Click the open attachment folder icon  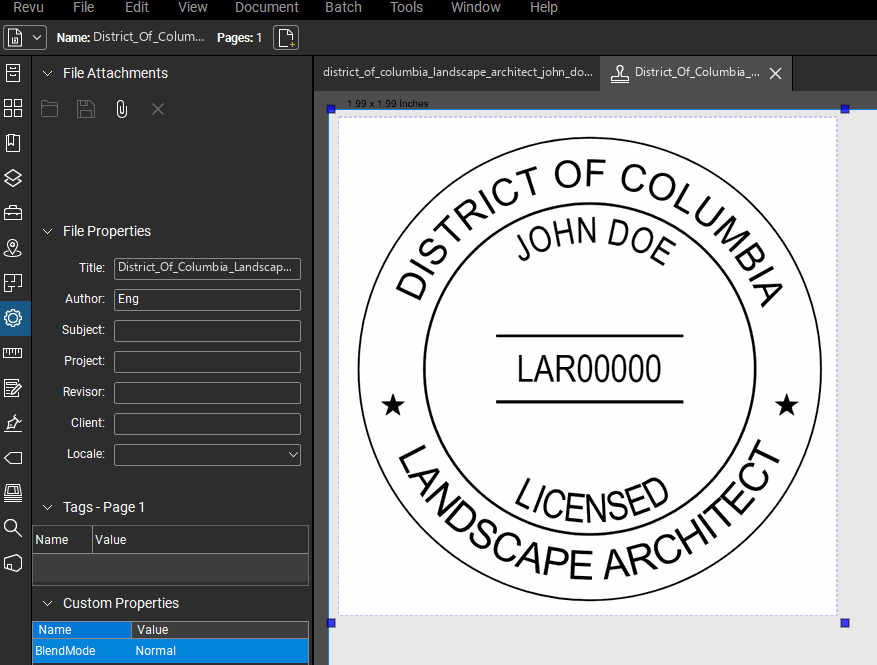[x=49, y=109]
